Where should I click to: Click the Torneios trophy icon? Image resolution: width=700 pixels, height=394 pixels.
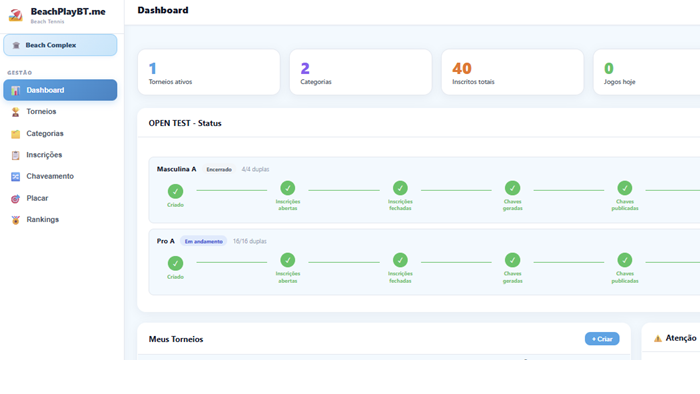[x=16, y=112]
